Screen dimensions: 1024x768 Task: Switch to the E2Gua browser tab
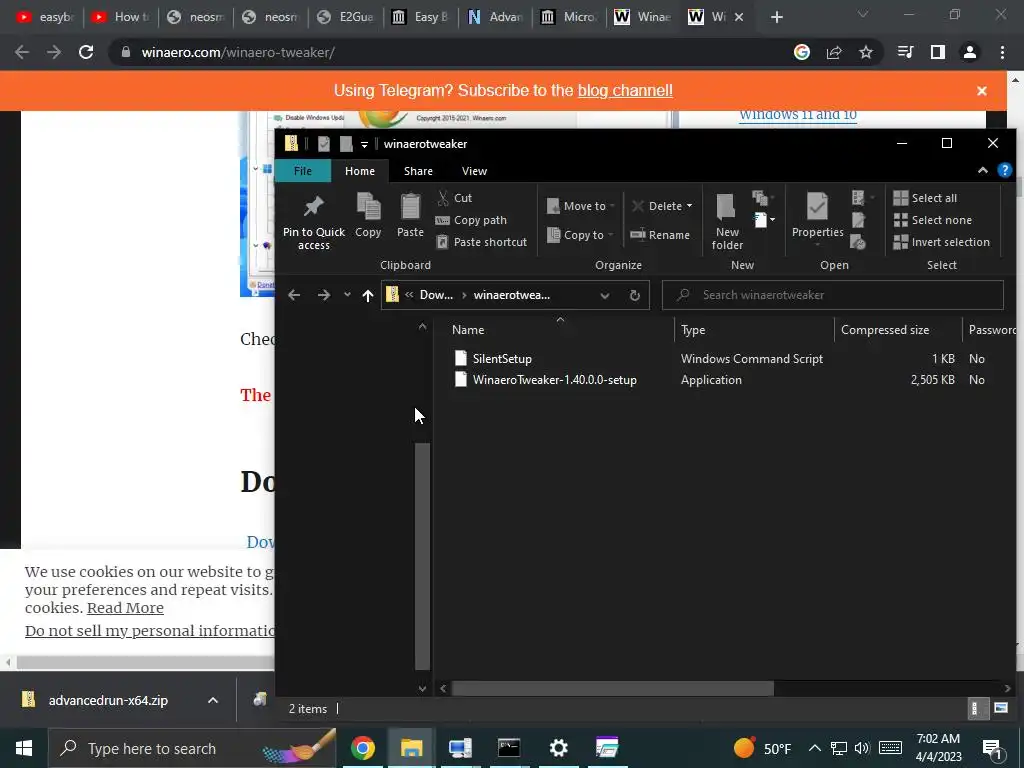(x=345, y=17)
